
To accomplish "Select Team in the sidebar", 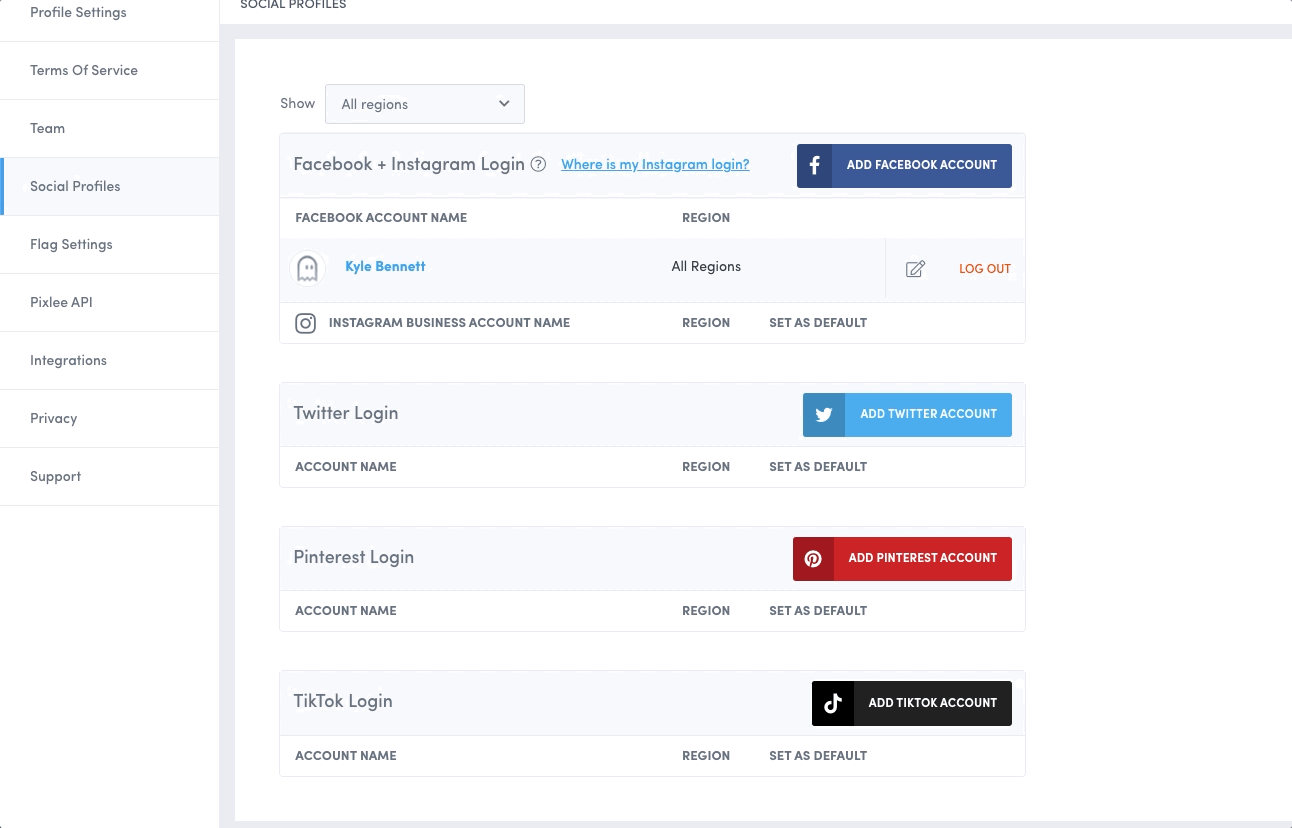I will [x=48, y=129].
